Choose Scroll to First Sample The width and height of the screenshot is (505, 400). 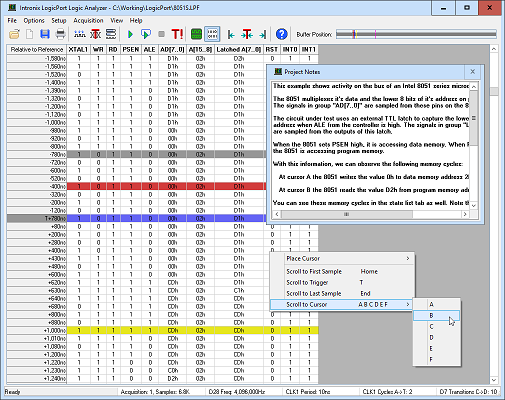click(x=342, y=271)
